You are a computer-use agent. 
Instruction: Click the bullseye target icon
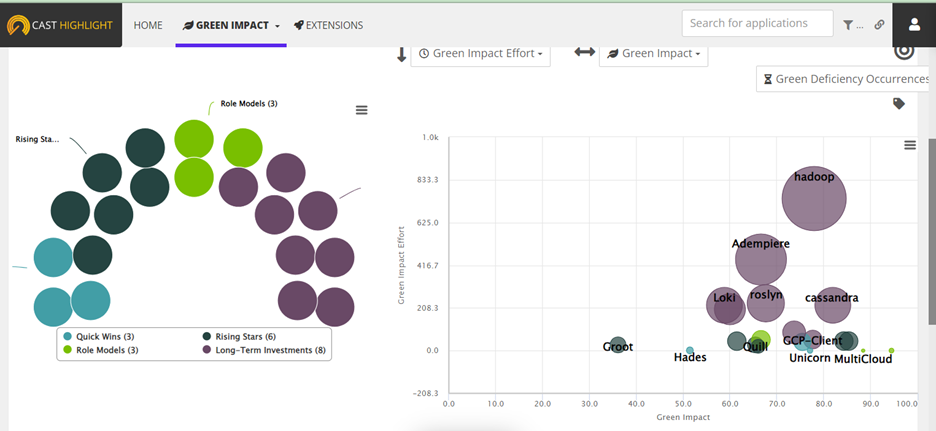click(x=903, y=52)
